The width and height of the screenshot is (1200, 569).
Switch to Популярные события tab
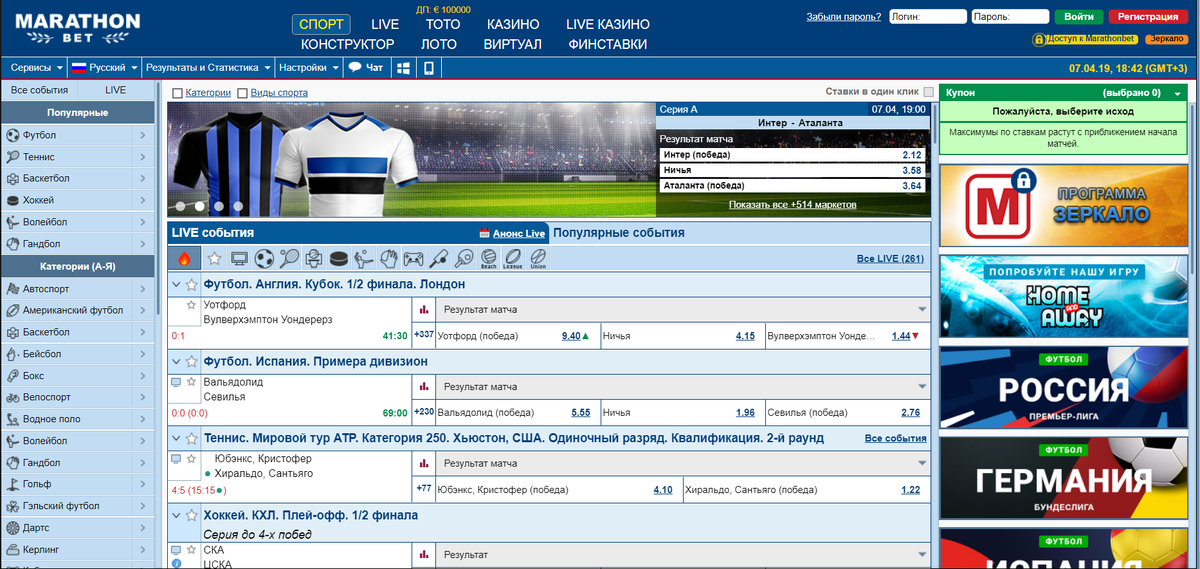[619, 233]
